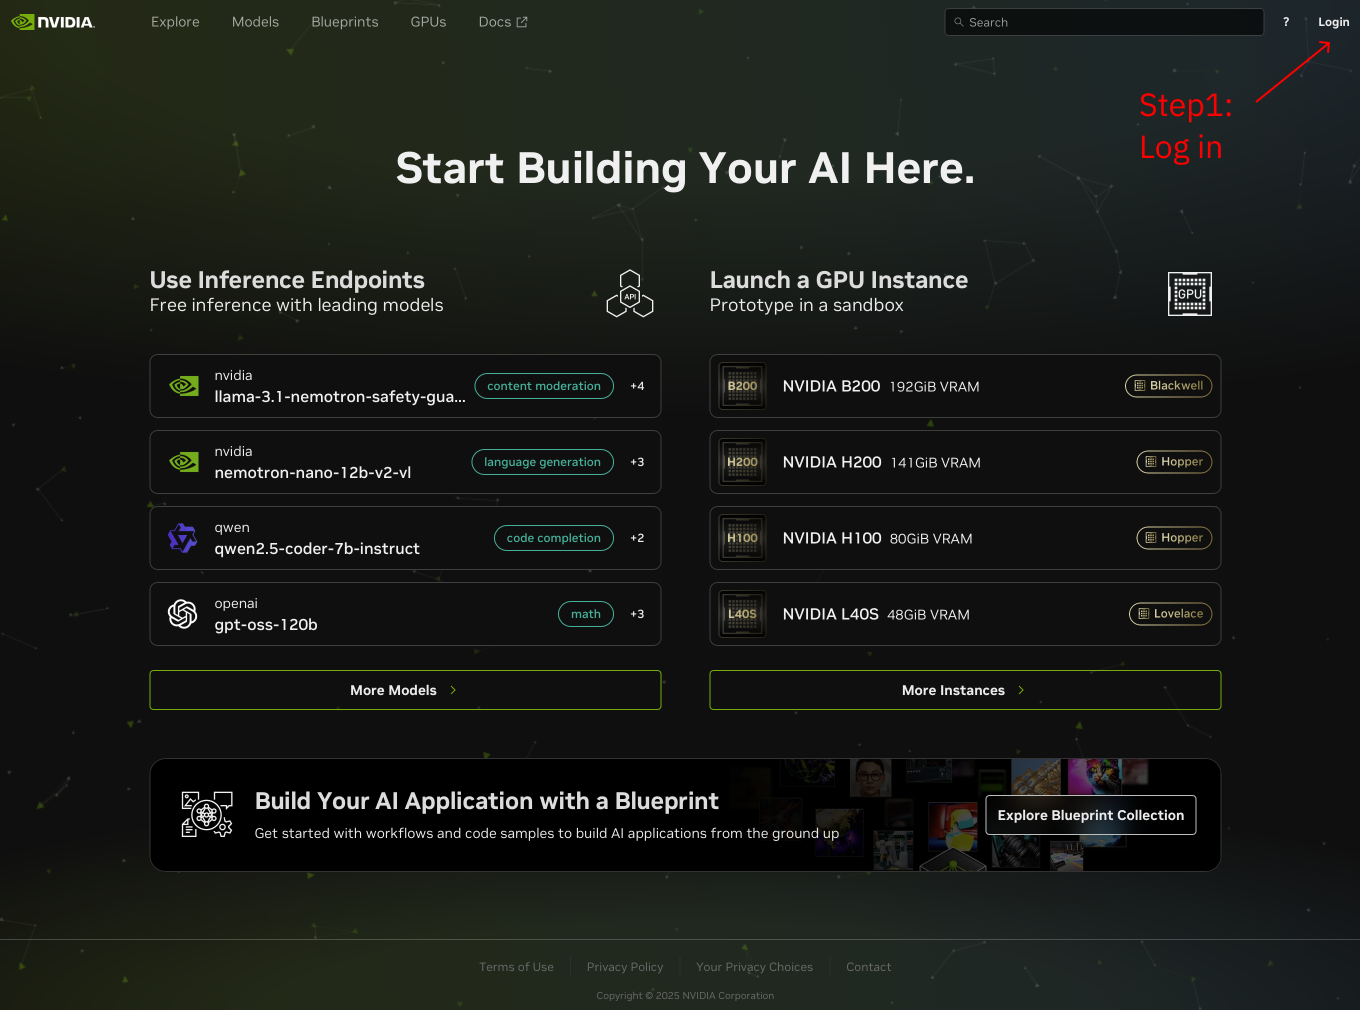Viewport: 1360px width, 1010px height.
Task: Click the B200 chip thumbnail icon
Action: click(x=742, y=386)
